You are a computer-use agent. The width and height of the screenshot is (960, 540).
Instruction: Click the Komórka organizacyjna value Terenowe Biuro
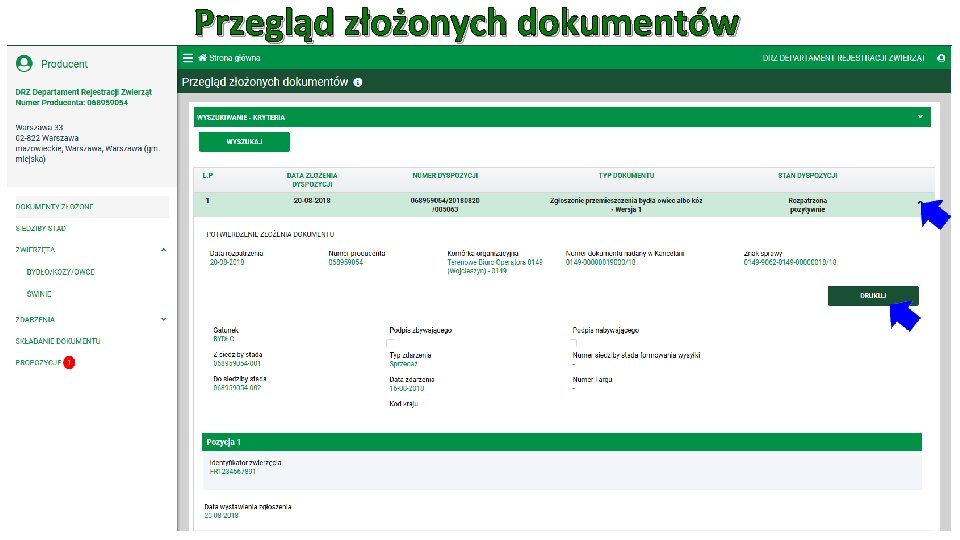coord(495,266)
